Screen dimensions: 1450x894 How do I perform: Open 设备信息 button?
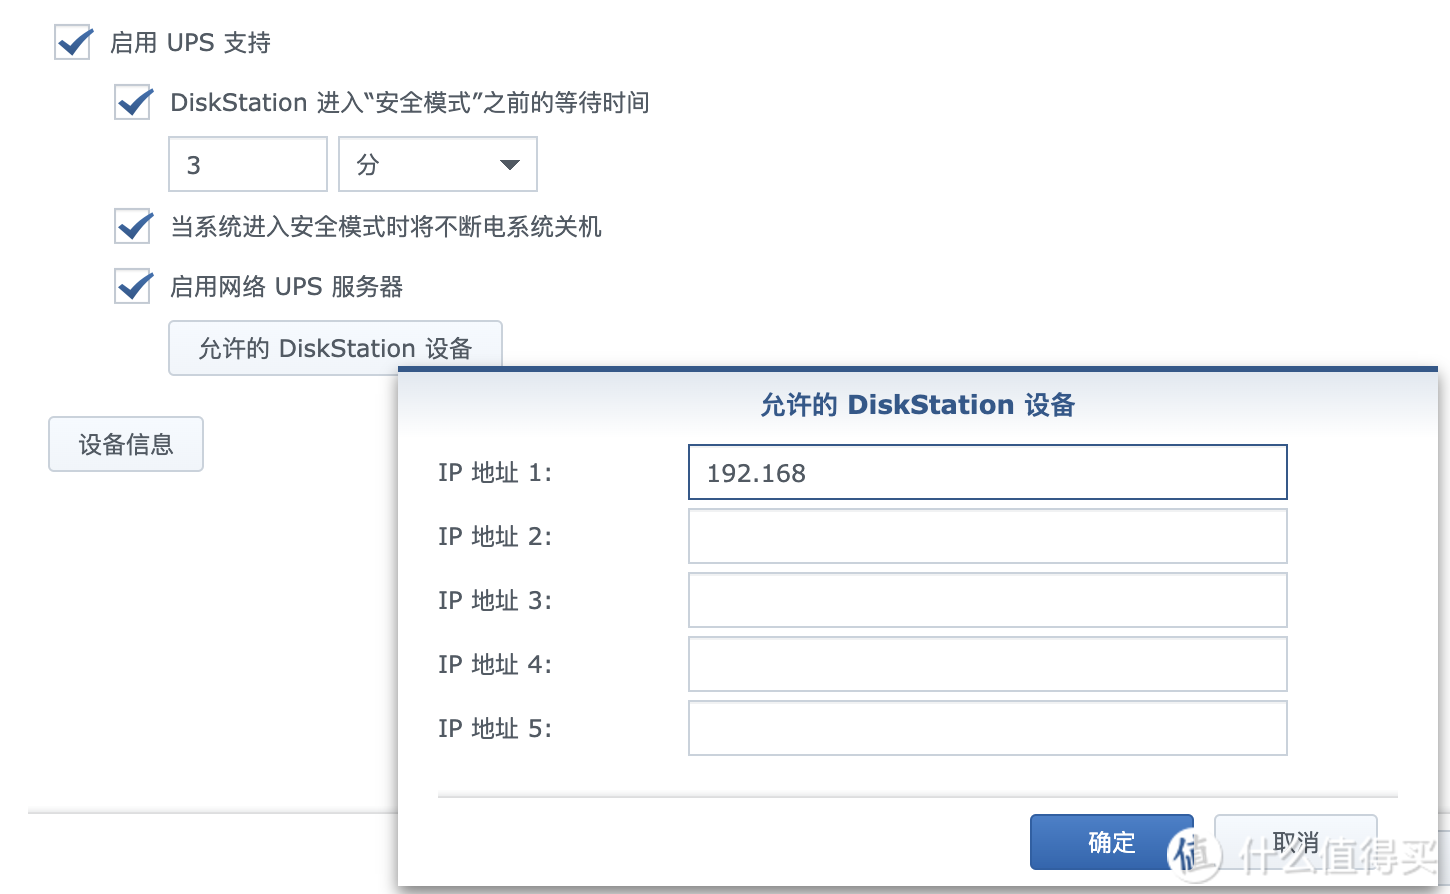126,444
